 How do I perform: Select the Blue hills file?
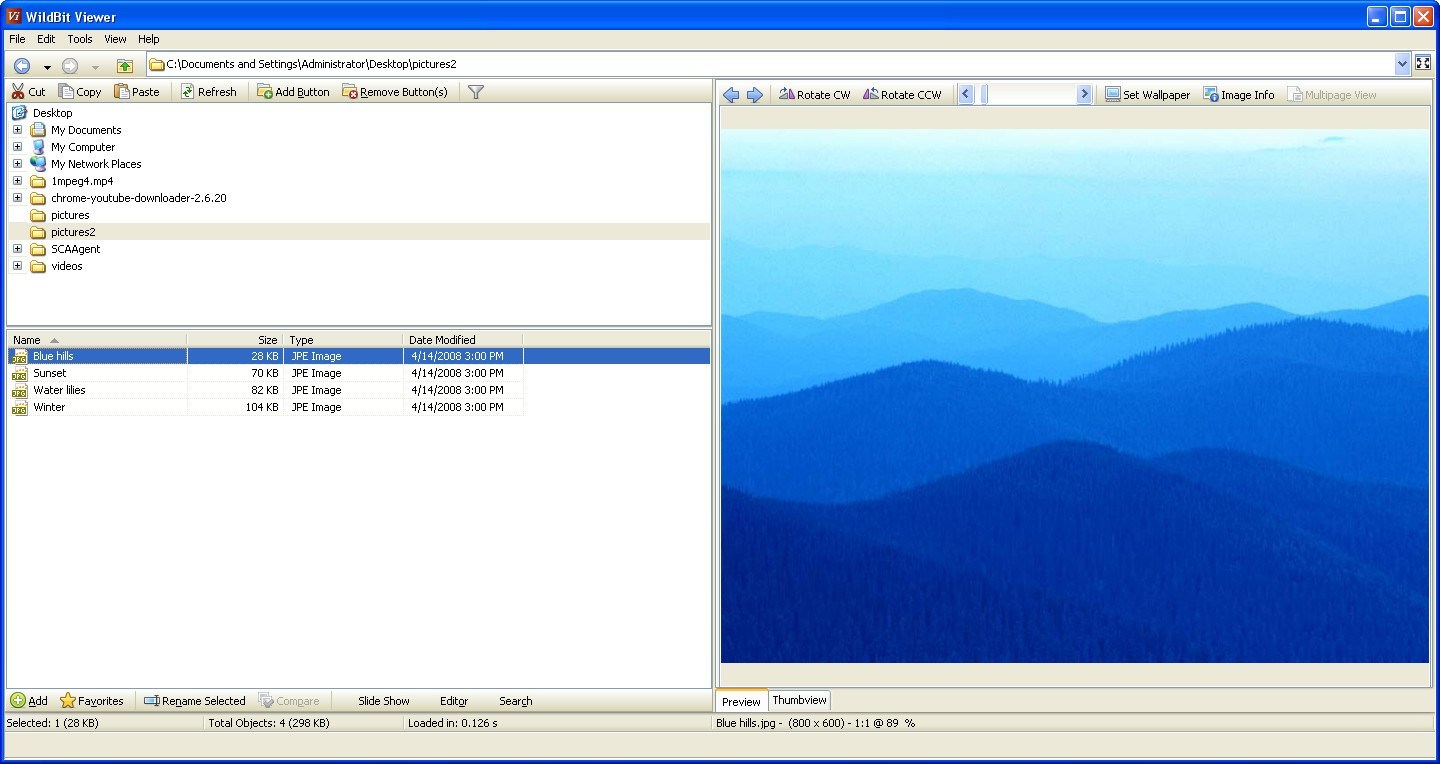click(53, 356)
